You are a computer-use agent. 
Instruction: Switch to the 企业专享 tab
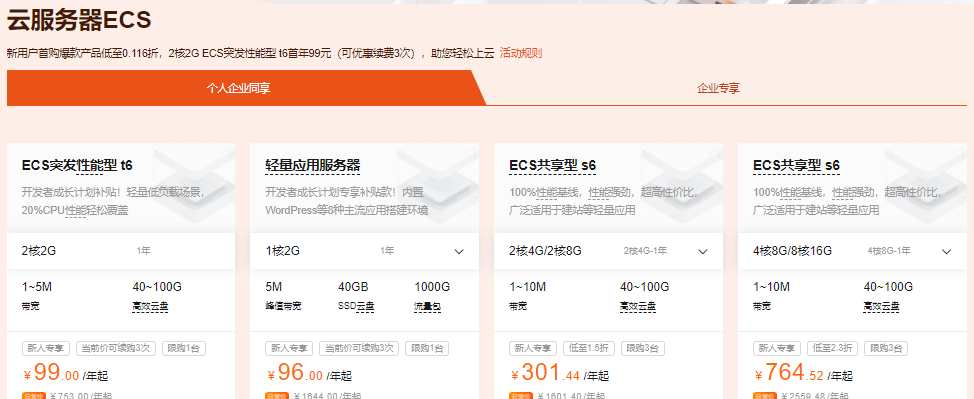[718, 88]
